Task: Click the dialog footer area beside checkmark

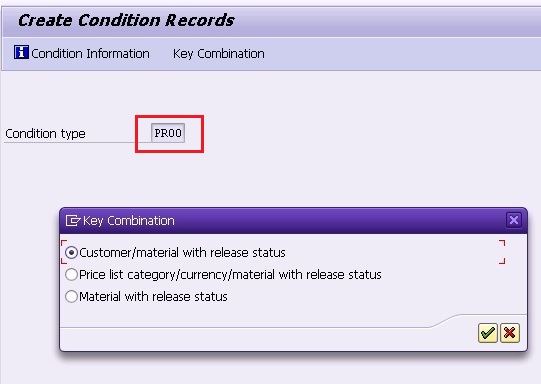Action: tap(267, 339)
